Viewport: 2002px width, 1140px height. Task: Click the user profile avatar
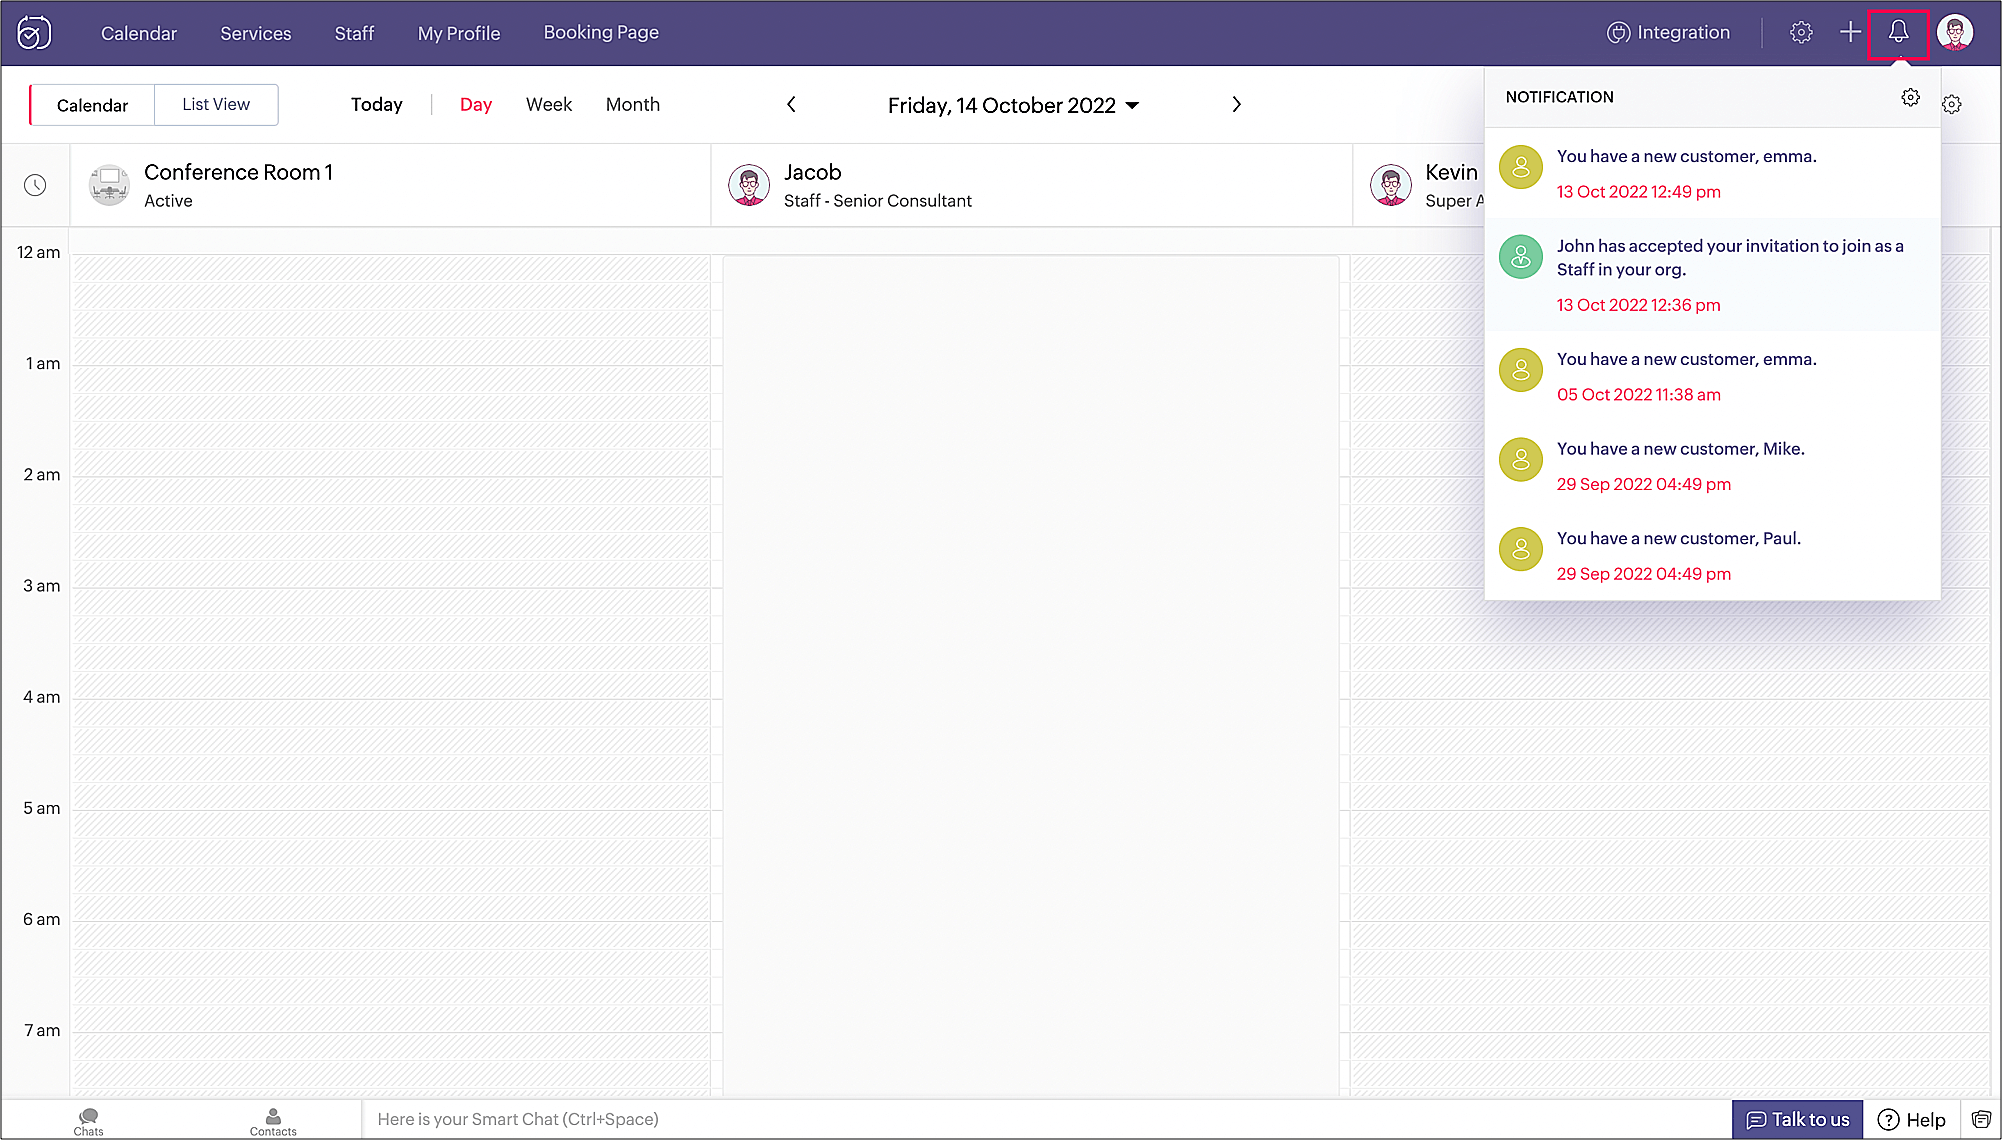1955,32
